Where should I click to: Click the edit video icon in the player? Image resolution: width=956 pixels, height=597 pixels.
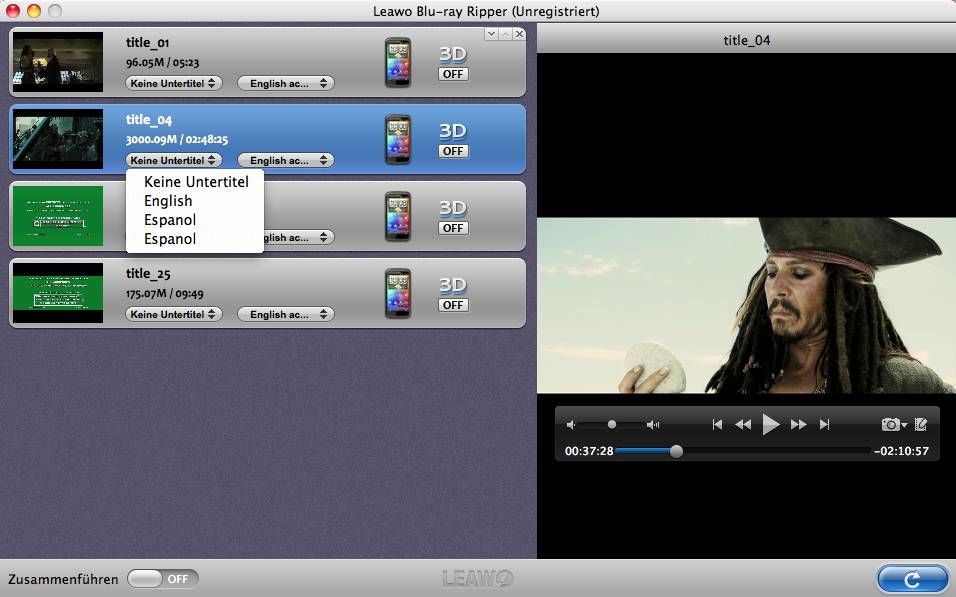pos(921,425)
